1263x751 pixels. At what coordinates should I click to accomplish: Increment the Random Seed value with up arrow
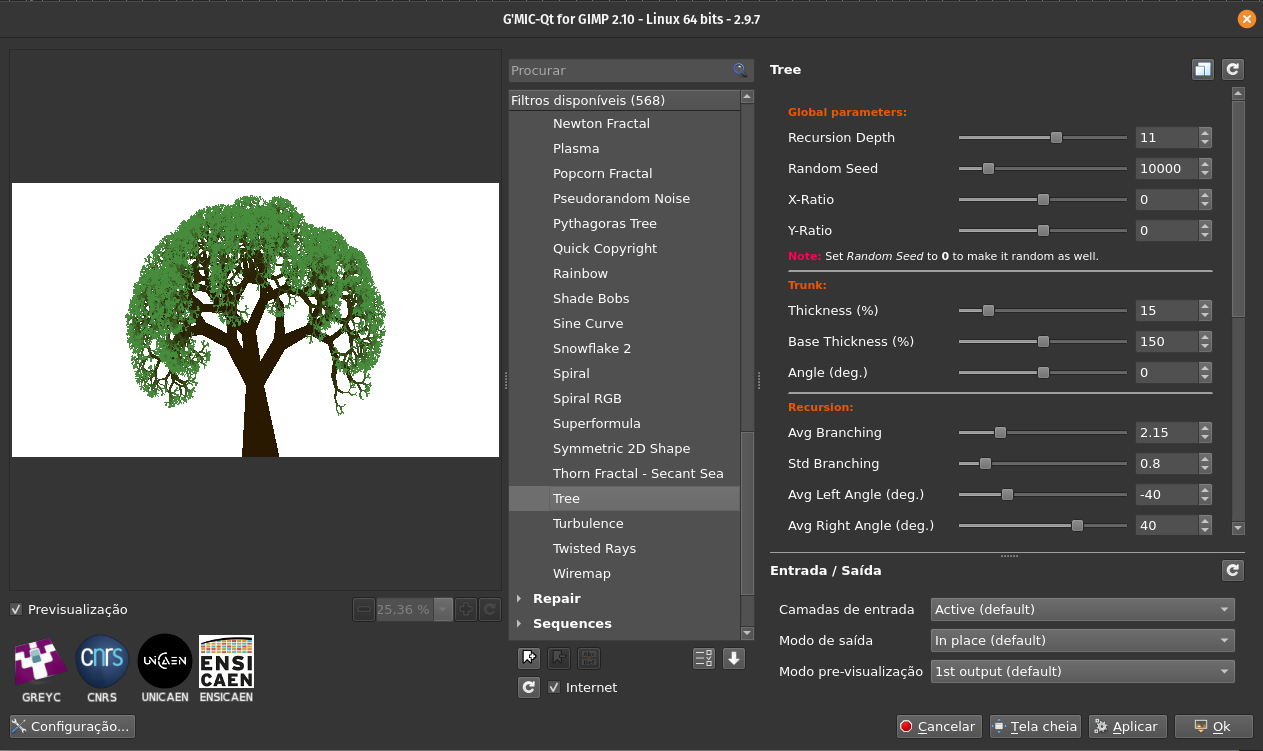pyautogui.click(x=1205, y=163)
